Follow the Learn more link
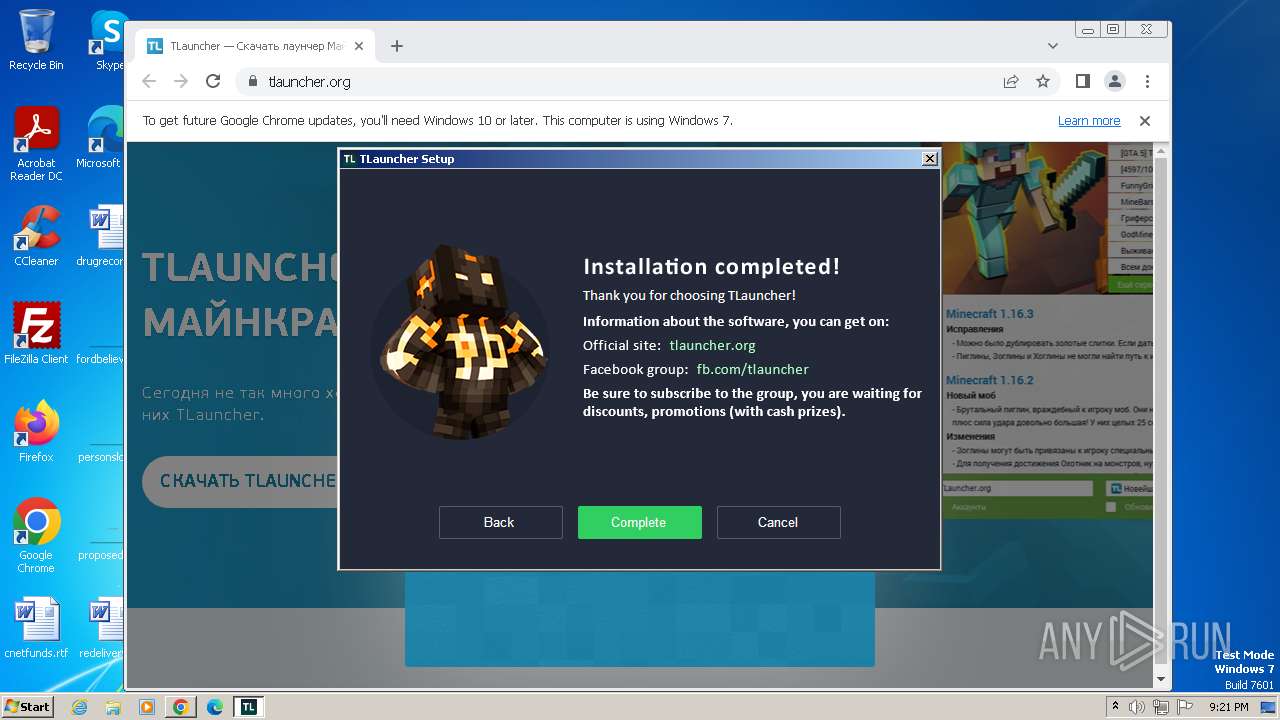This screenshot has width=1280, height=720. click(1089, 121)
